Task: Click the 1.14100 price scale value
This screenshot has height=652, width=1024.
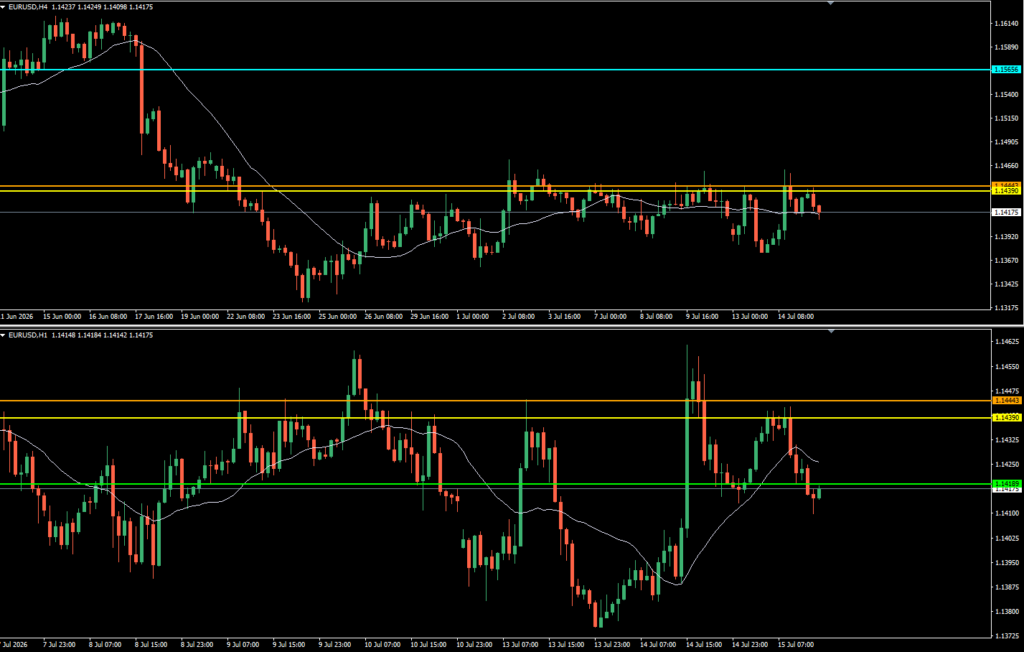Action: click(1006, 513)
